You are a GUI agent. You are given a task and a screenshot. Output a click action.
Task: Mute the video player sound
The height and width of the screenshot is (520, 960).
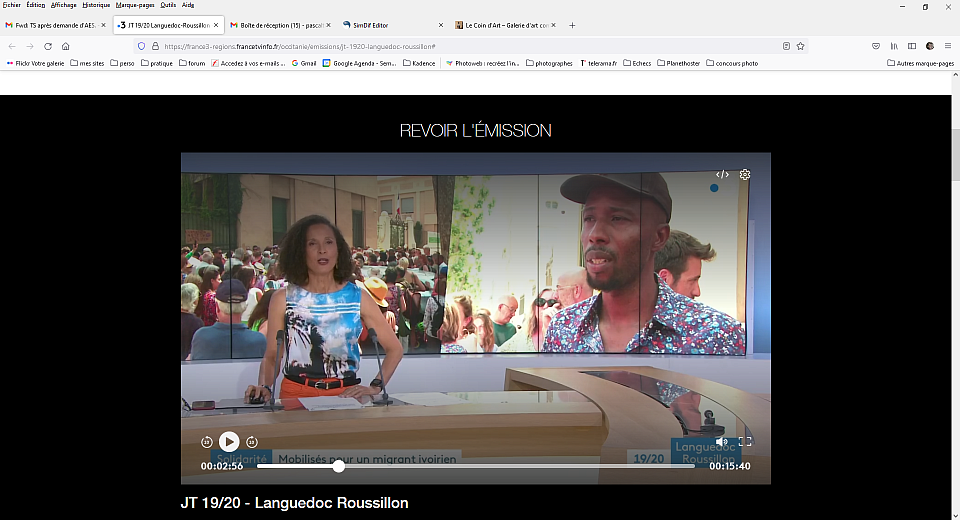click(x=722, y=442)
